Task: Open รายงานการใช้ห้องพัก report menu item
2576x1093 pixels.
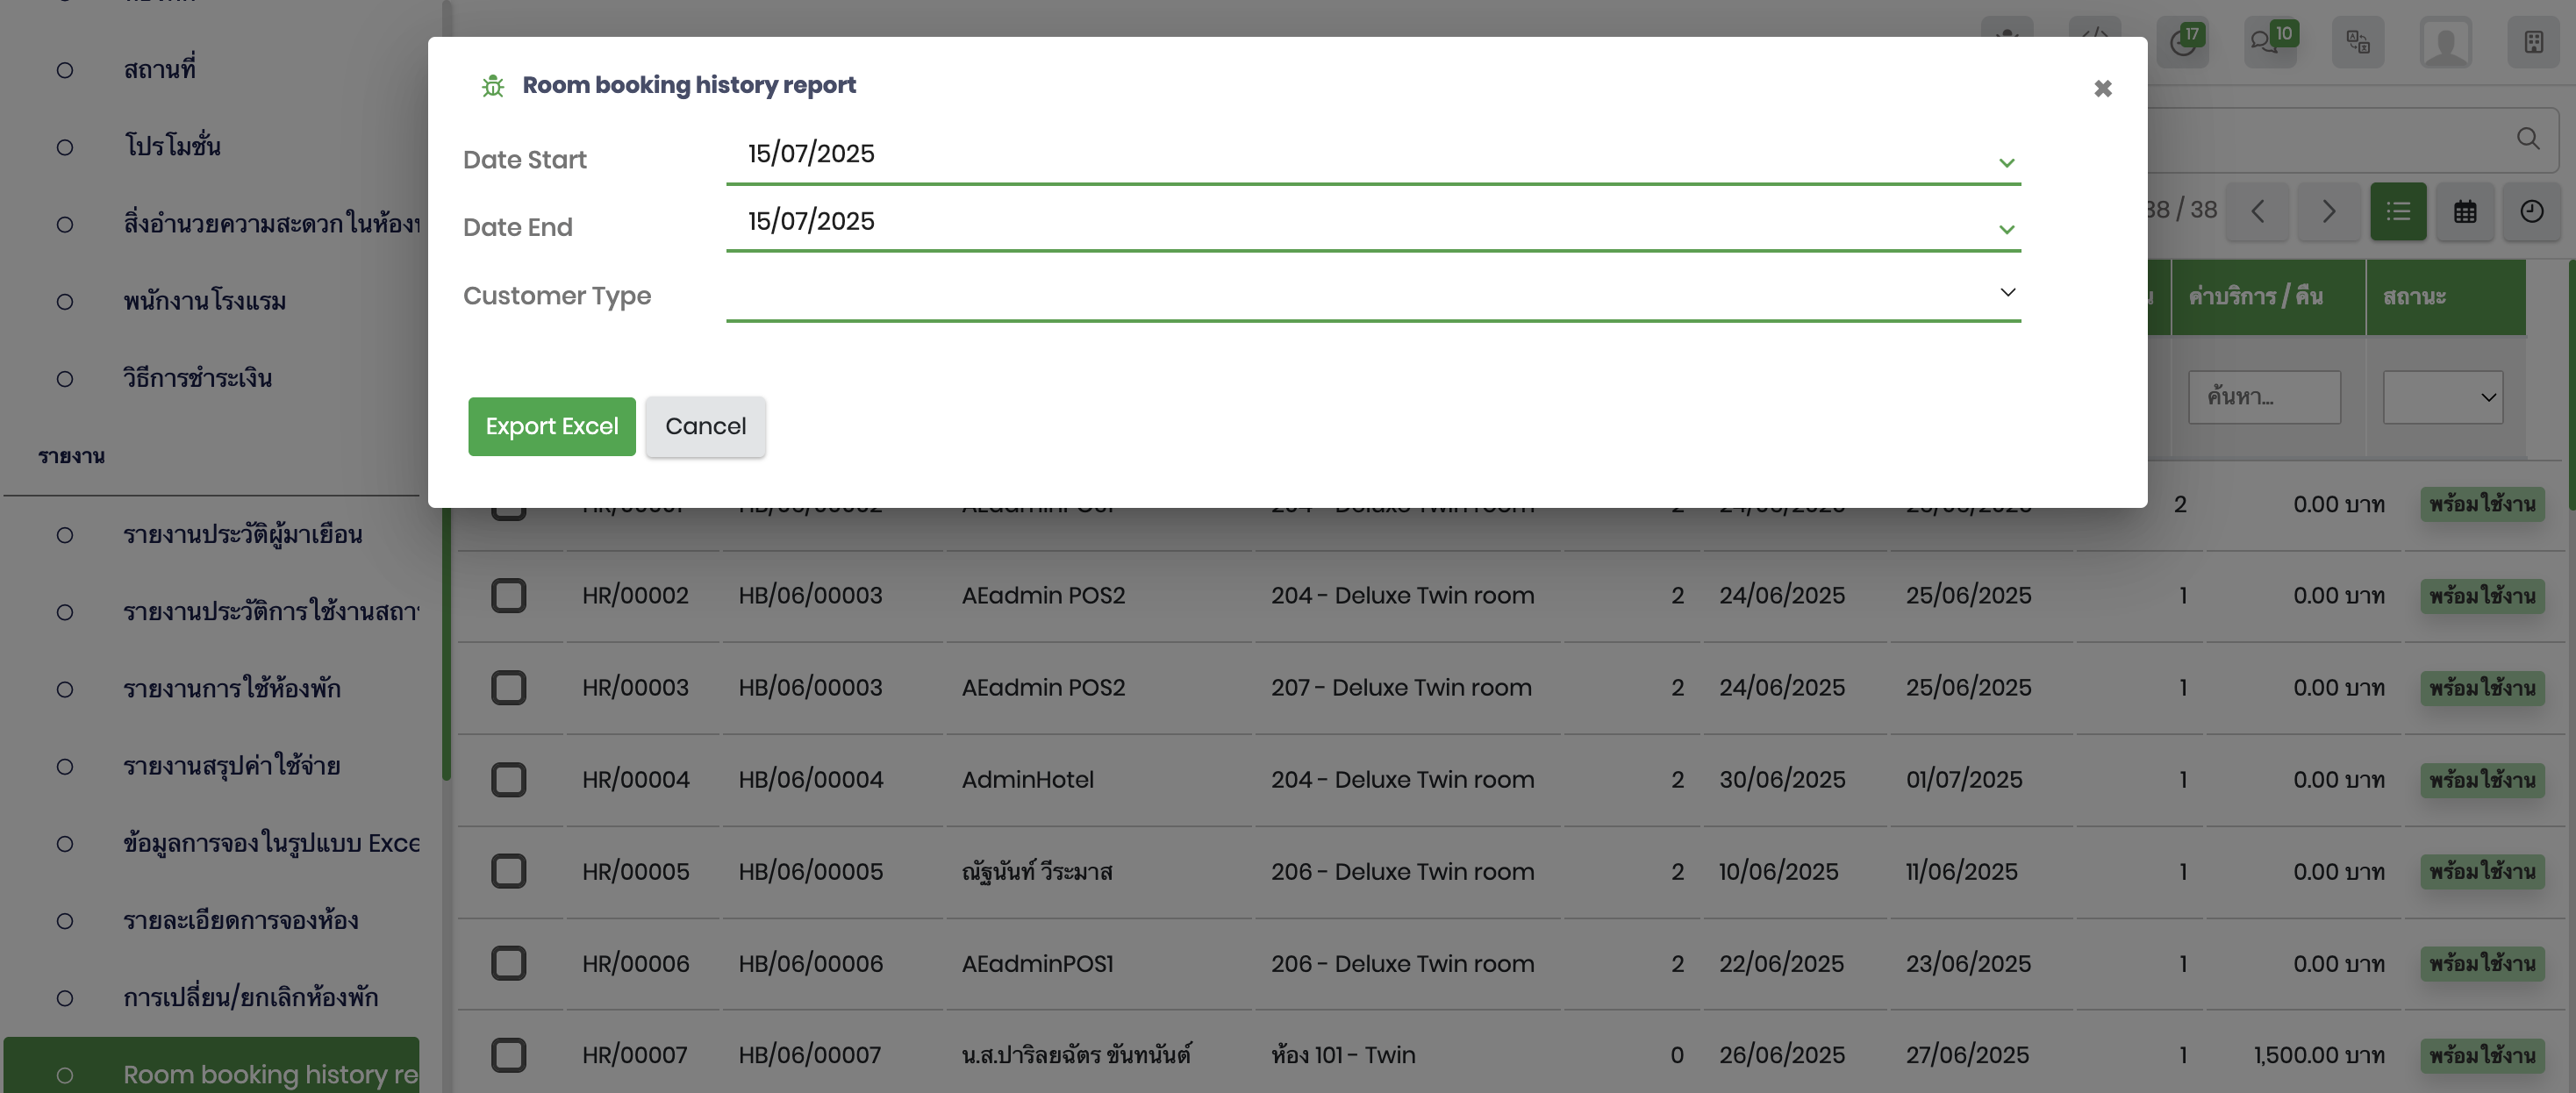Action: (232, 689)
